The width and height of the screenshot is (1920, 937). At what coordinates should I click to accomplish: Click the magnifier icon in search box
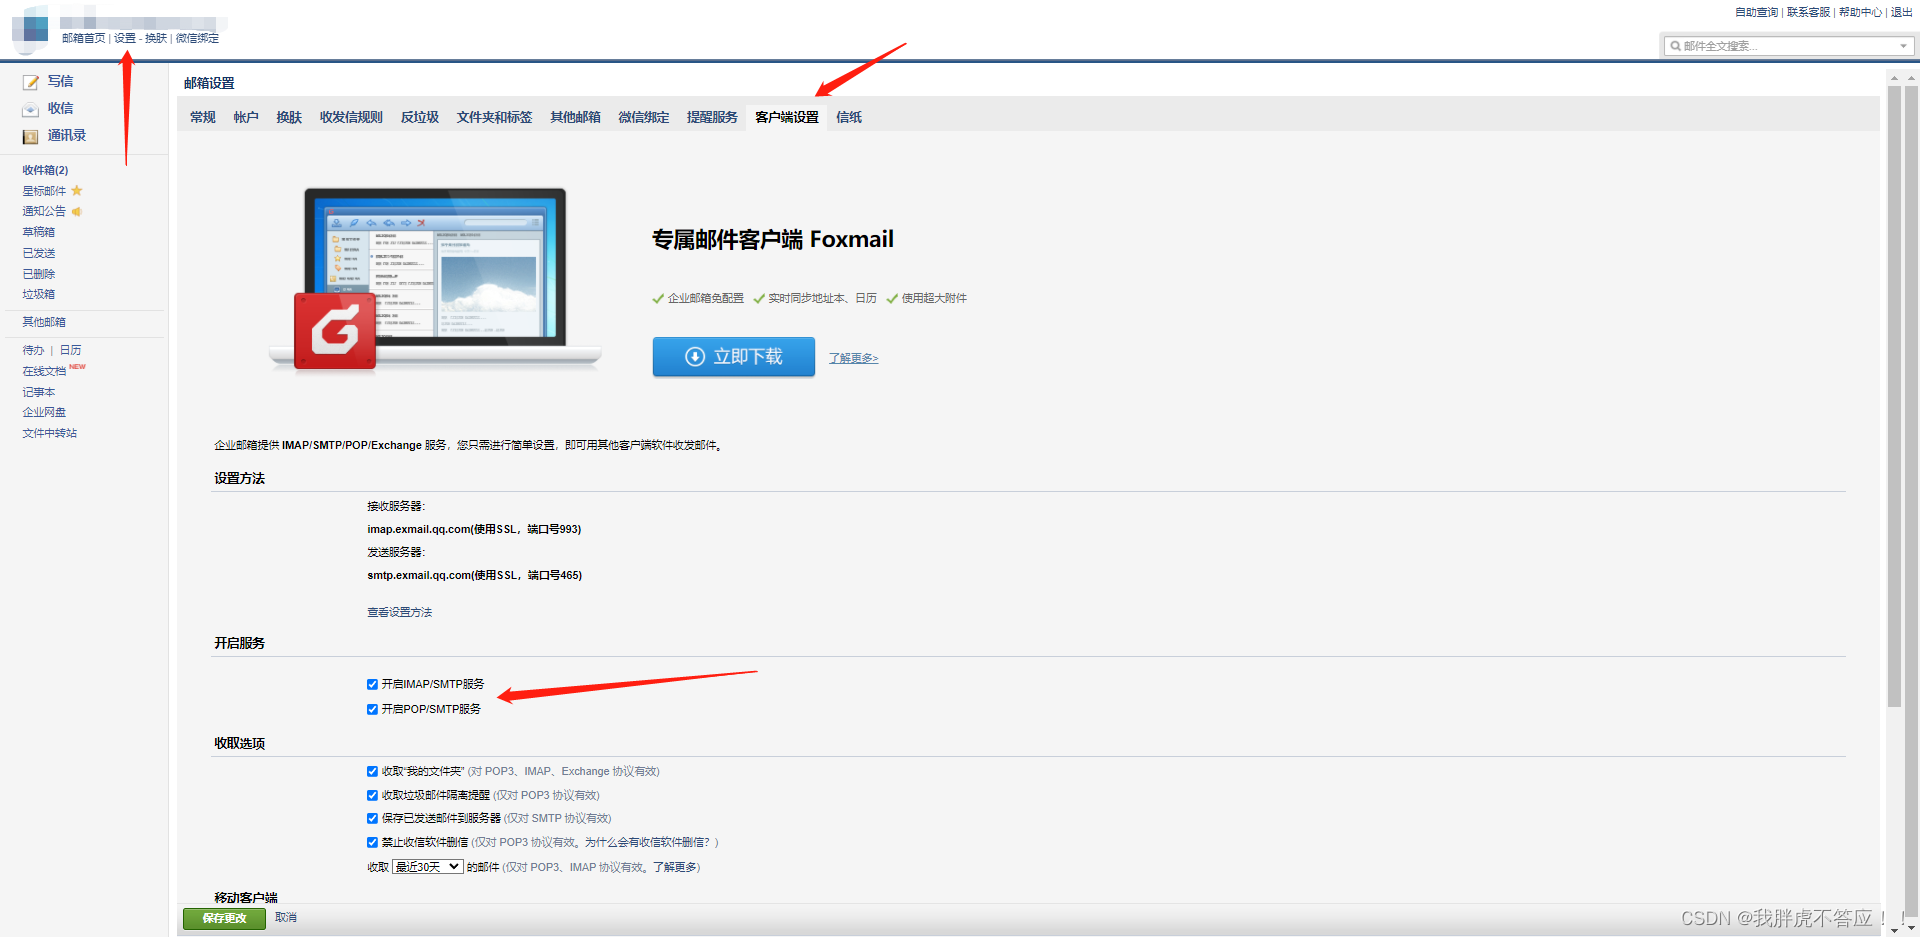point(1675,46)
